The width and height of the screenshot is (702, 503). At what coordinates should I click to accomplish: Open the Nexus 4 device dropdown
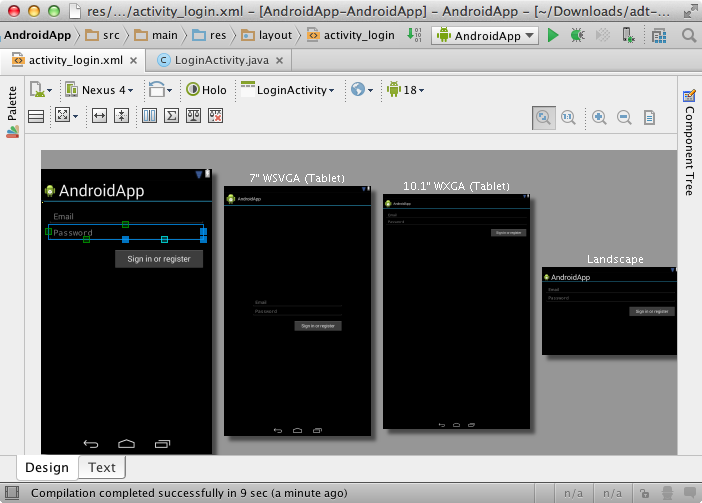[x=99, y=90]
